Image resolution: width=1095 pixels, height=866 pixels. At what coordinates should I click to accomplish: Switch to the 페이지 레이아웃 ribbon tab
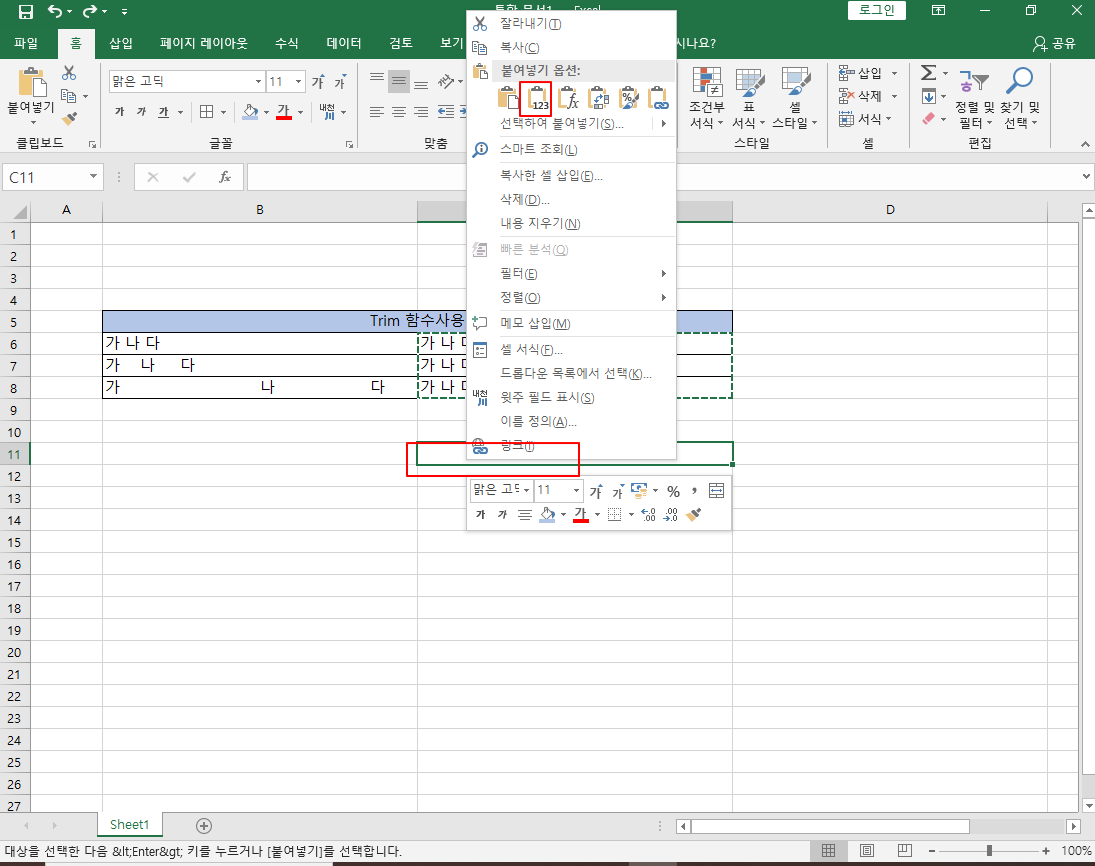(203, 43)
